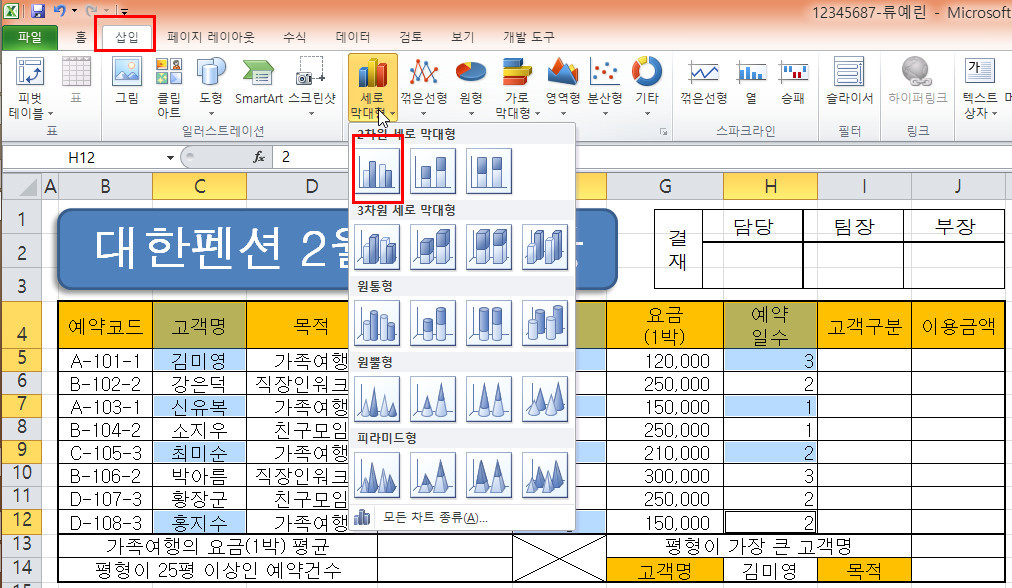
Task: Insert a 피벗 테이블 (PivotTable)
Action: point(30,88)
